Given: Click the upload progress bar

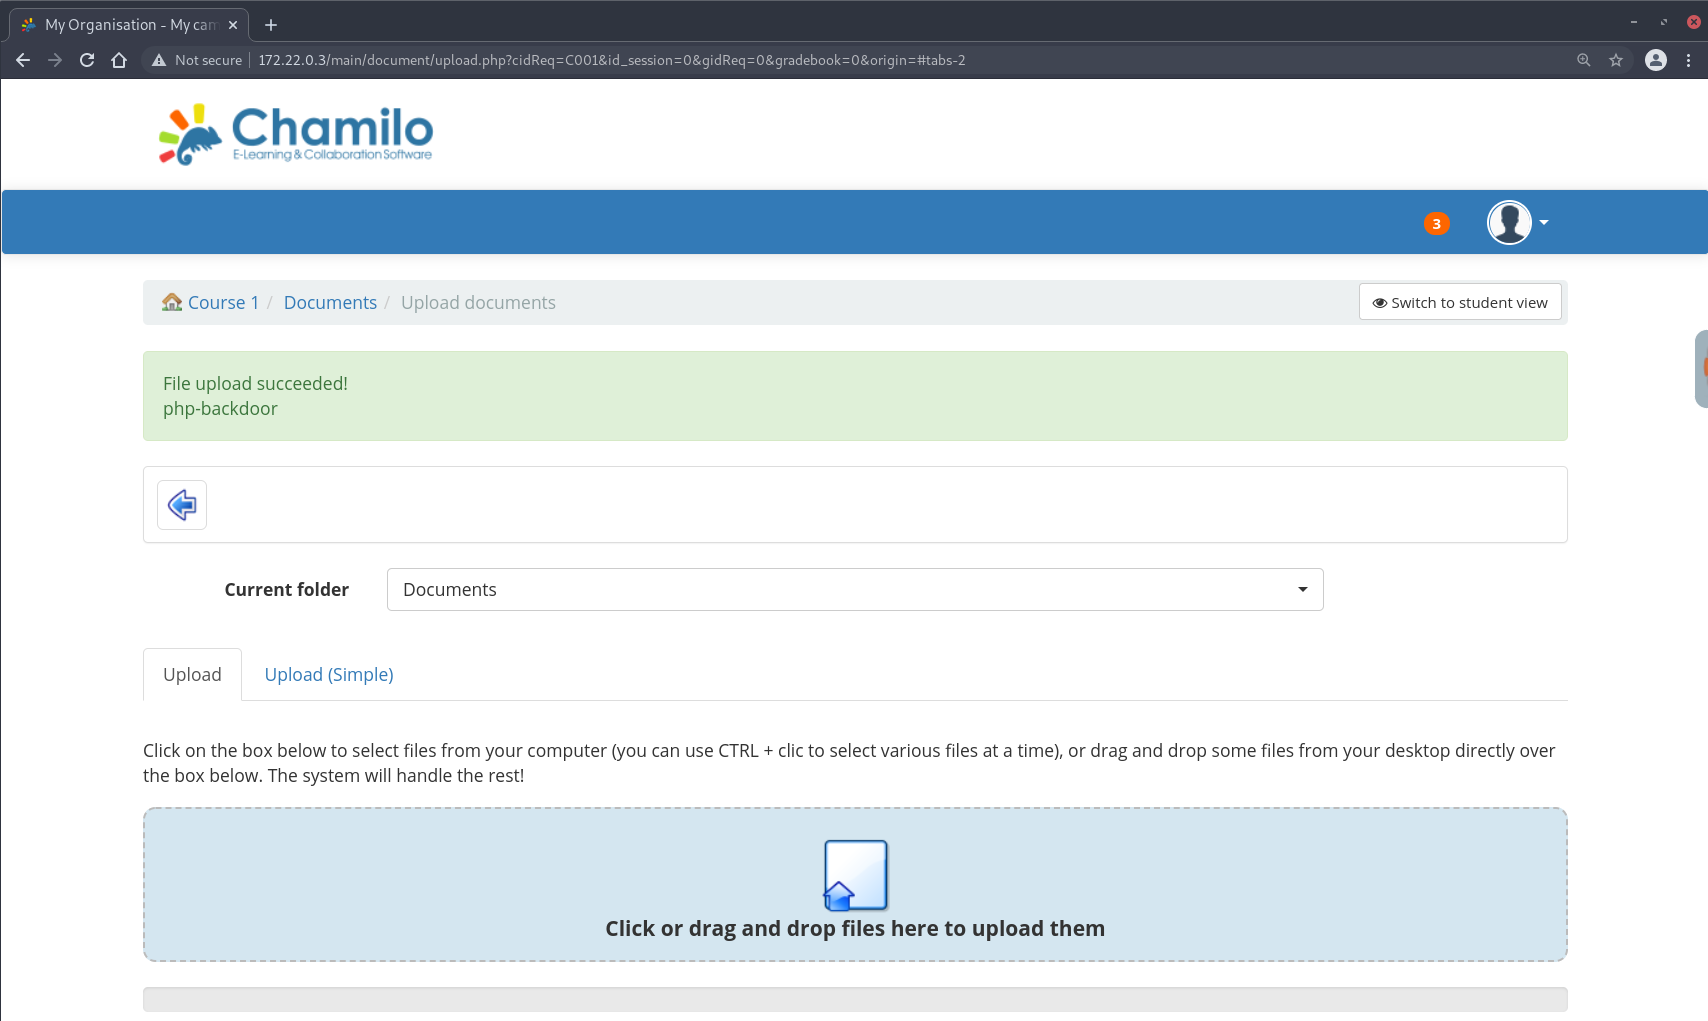Looking at the screenshot, I should coord(854,999).
